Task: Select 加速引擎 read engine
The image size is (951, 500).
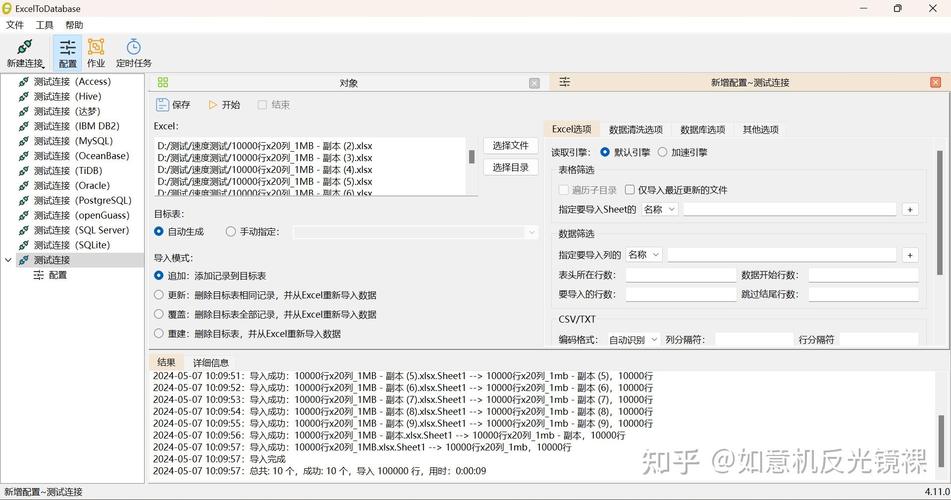Action: (x=662, y=152)
